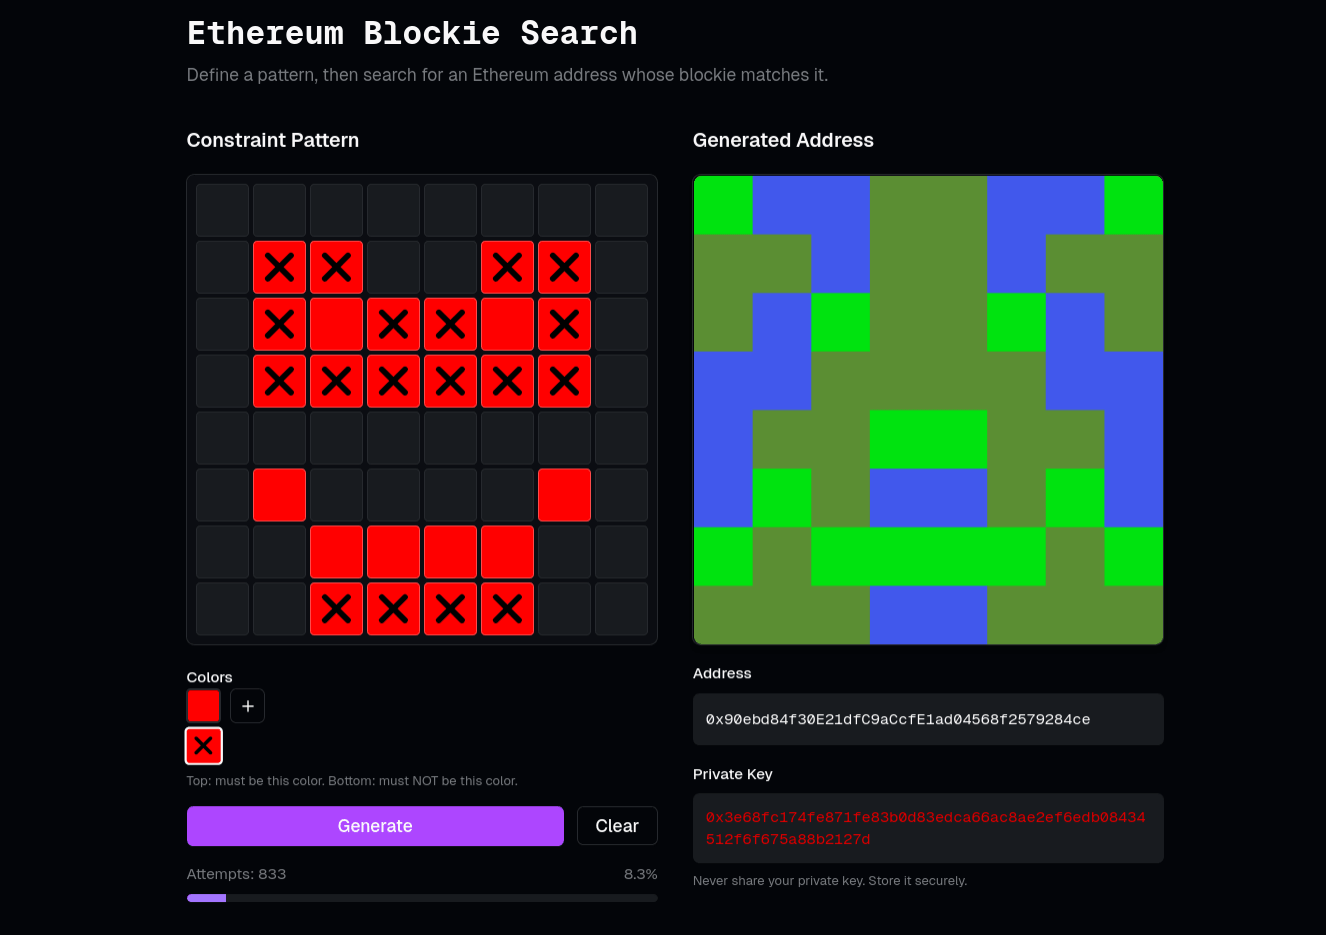Click the 'Colors' label
This screenshot has height=935, width=1326.
point(209,677)
